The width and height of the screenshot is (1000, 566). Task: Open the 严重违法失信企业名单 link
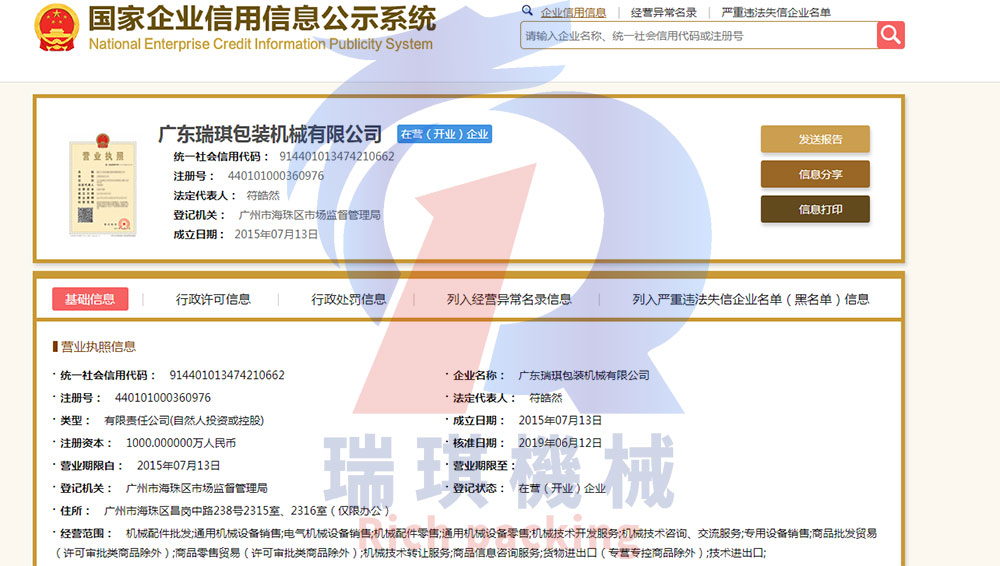(776, 12)
